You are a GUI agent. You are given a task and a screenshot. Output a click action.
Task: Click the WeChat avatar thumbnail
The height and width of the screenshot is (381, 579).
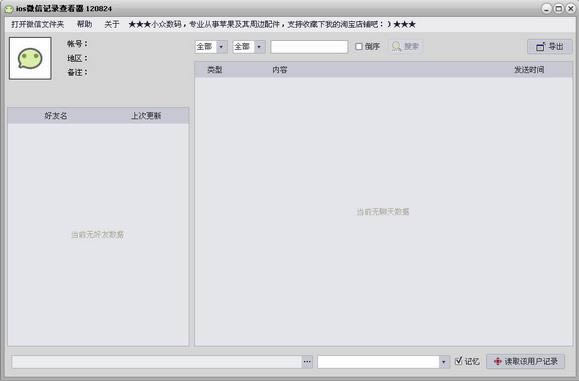(30, 58)
